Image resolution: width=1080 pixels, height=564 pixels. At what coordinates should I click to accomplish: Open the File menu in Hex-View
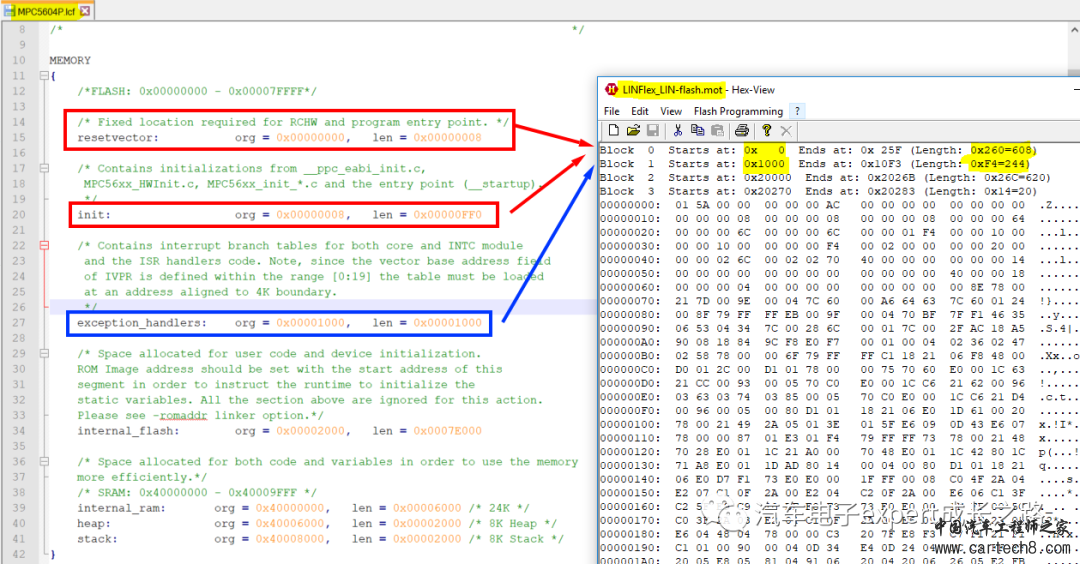[612, 111]
